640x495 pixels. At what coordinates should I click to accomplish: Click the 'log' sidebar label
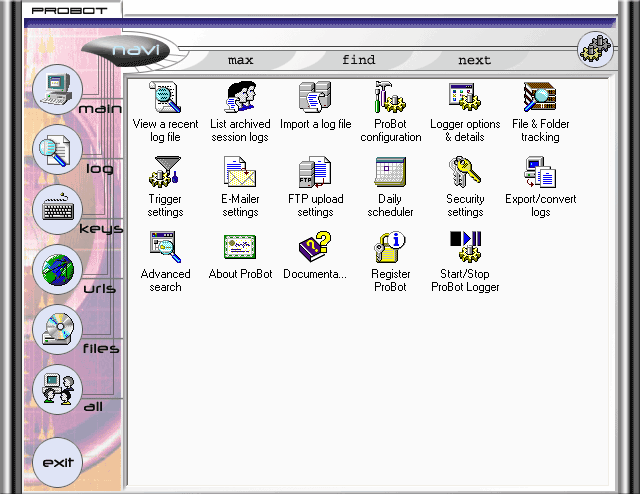tap(100, 169)
